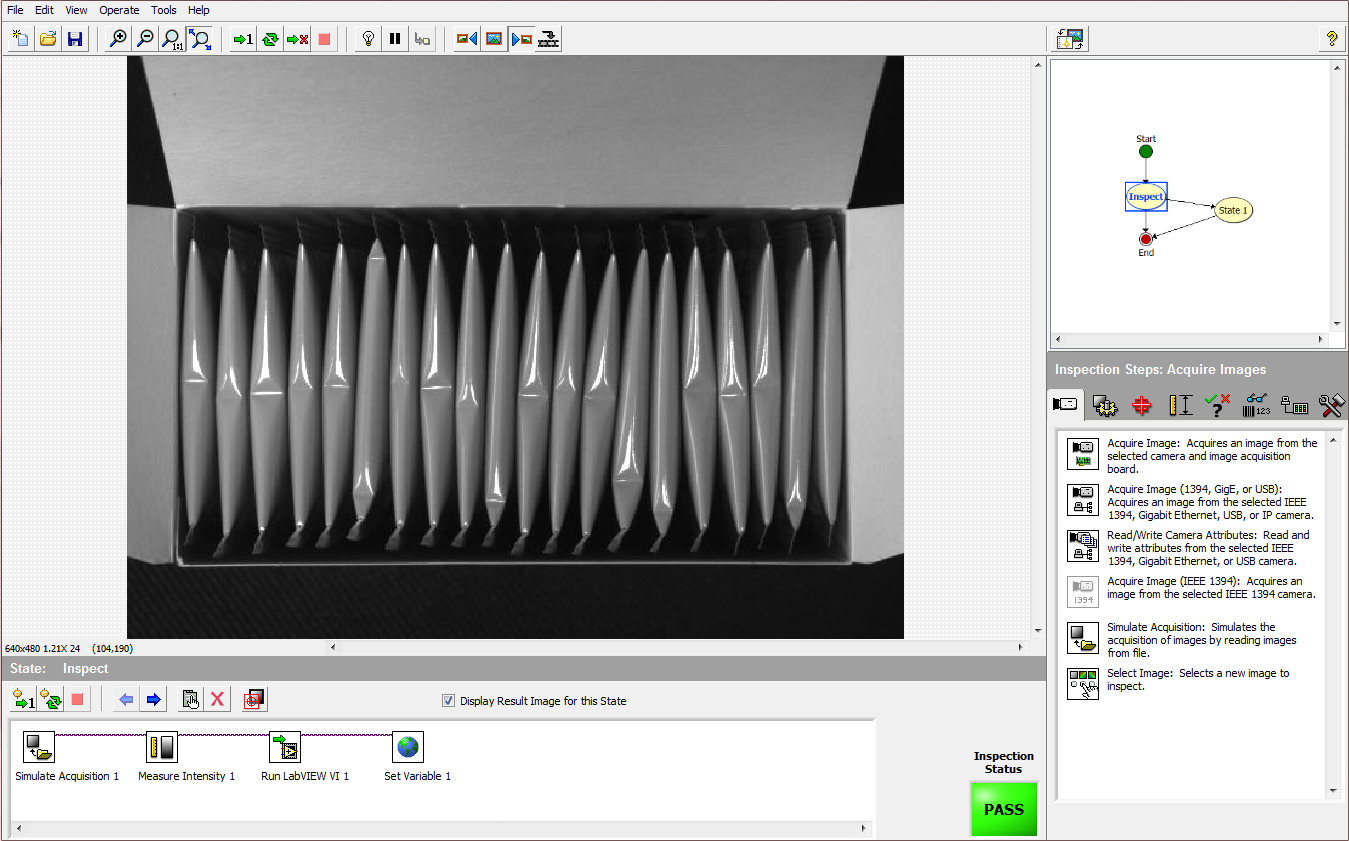Click the Set Variable 1 globe step
This screenshot has width=1349, height=841.
tap(407, 747)
